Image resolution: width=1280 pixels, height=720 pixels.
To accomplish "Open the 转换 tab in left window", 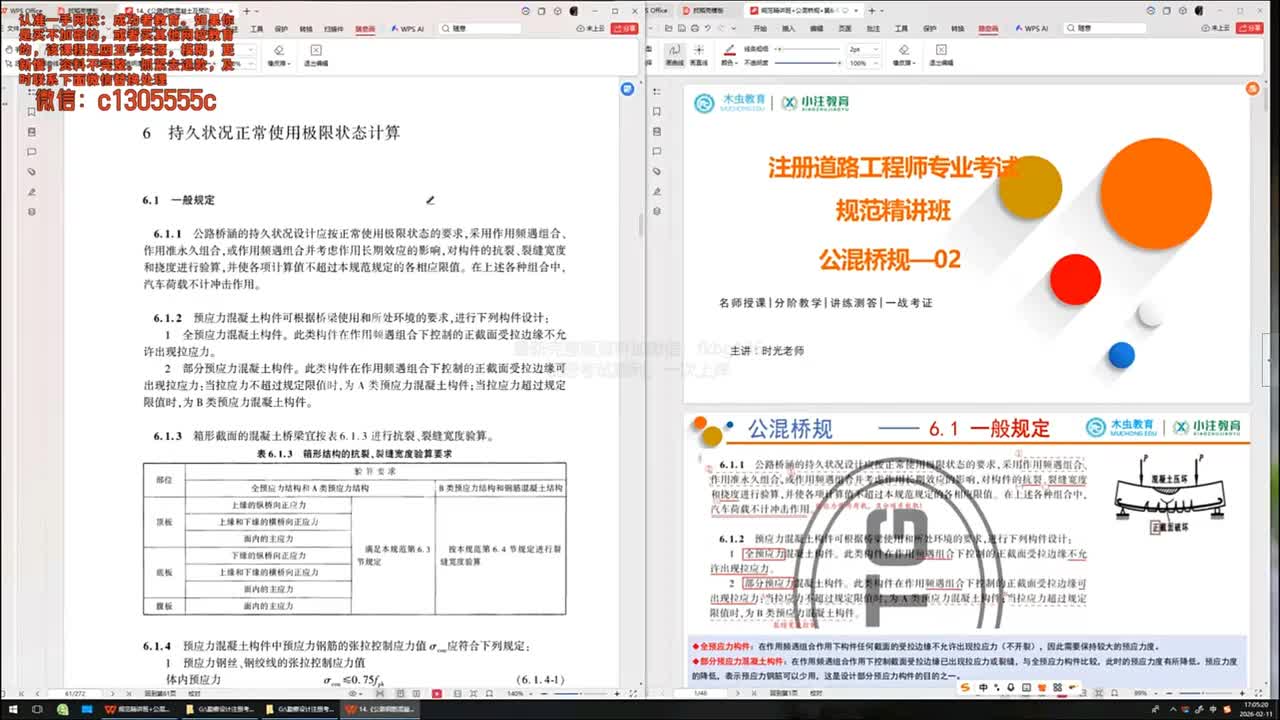I will [306, 29].
